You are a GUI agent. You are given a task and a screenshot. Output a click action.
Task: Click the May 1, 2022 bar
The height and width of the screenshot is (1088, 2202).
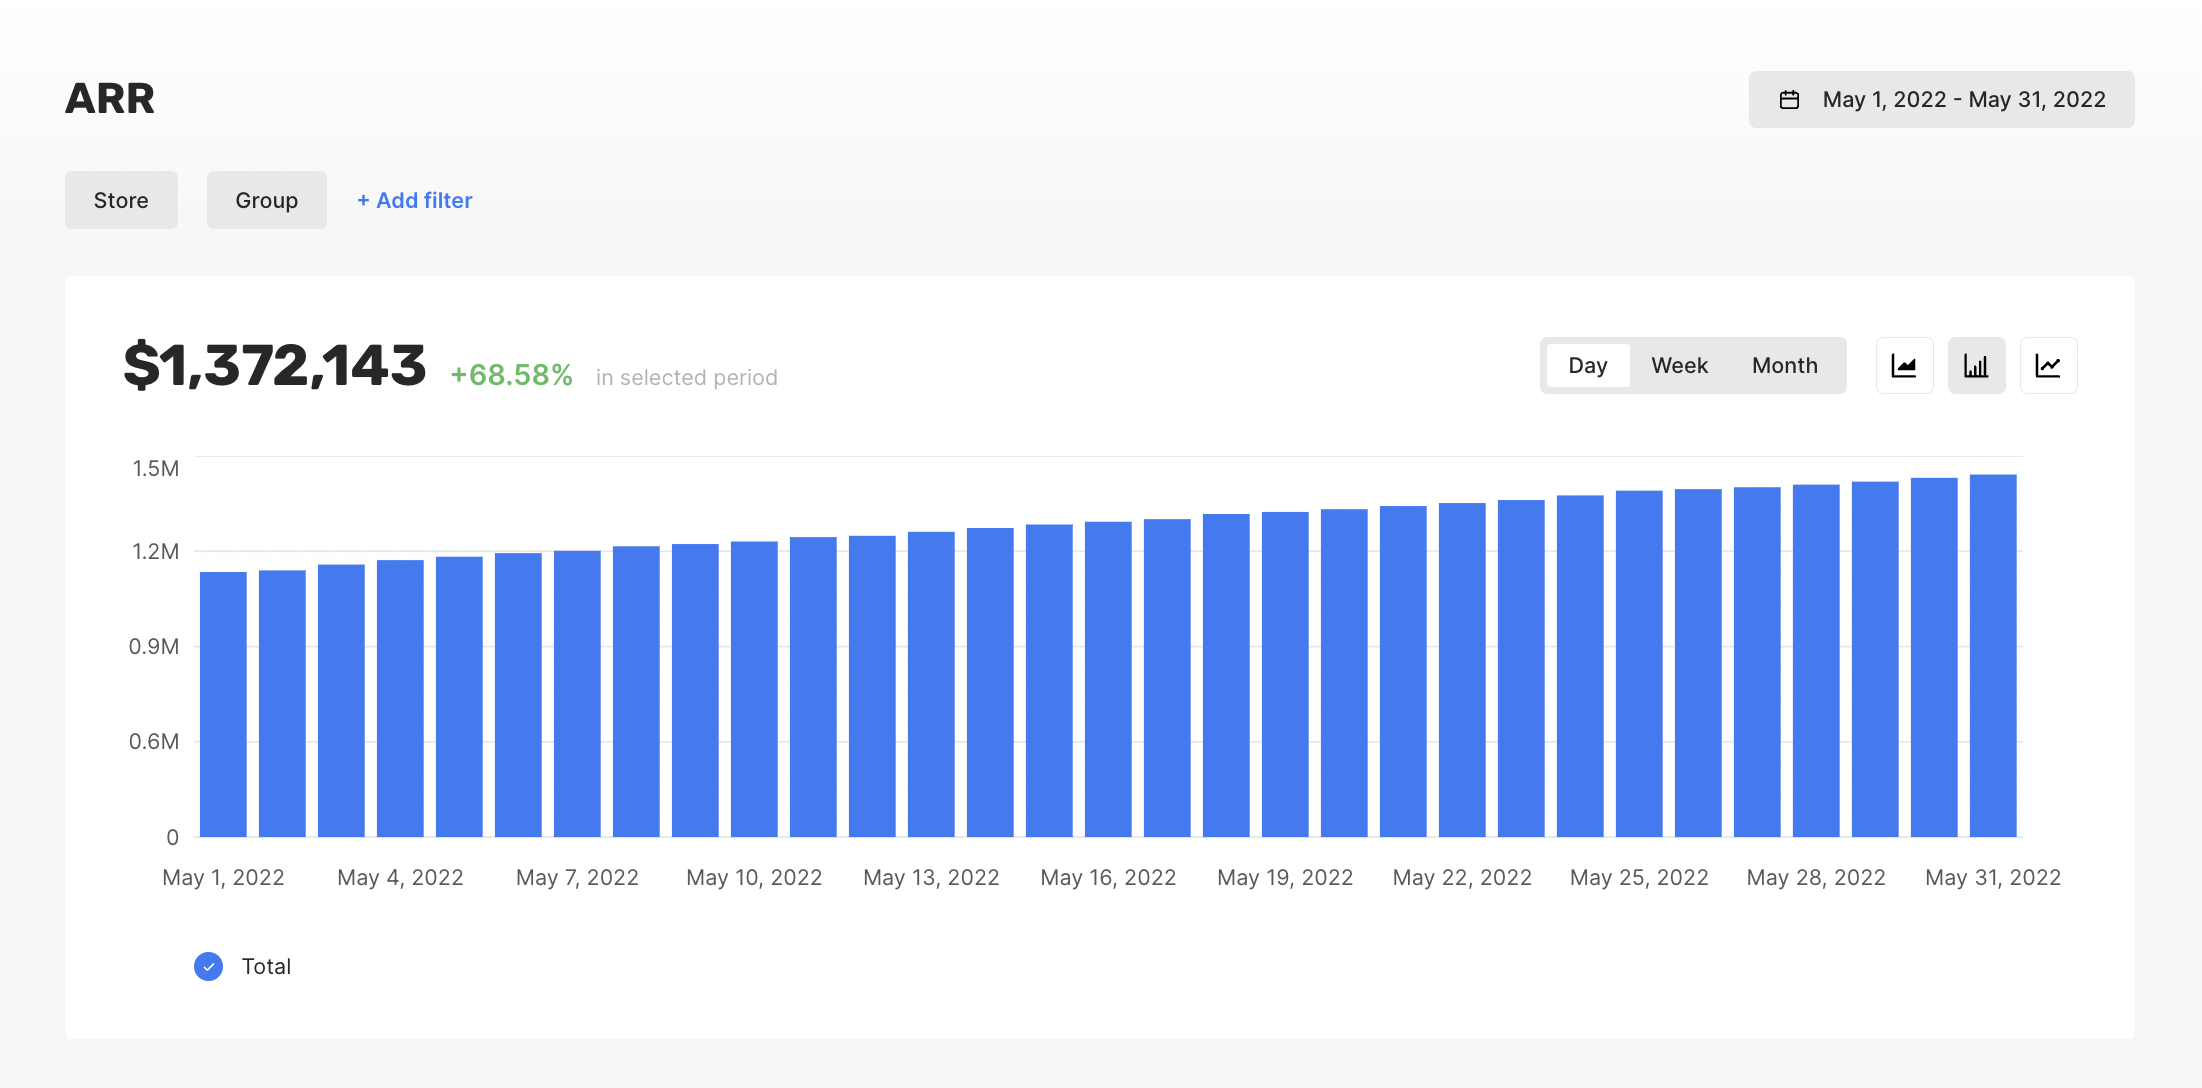223,704
